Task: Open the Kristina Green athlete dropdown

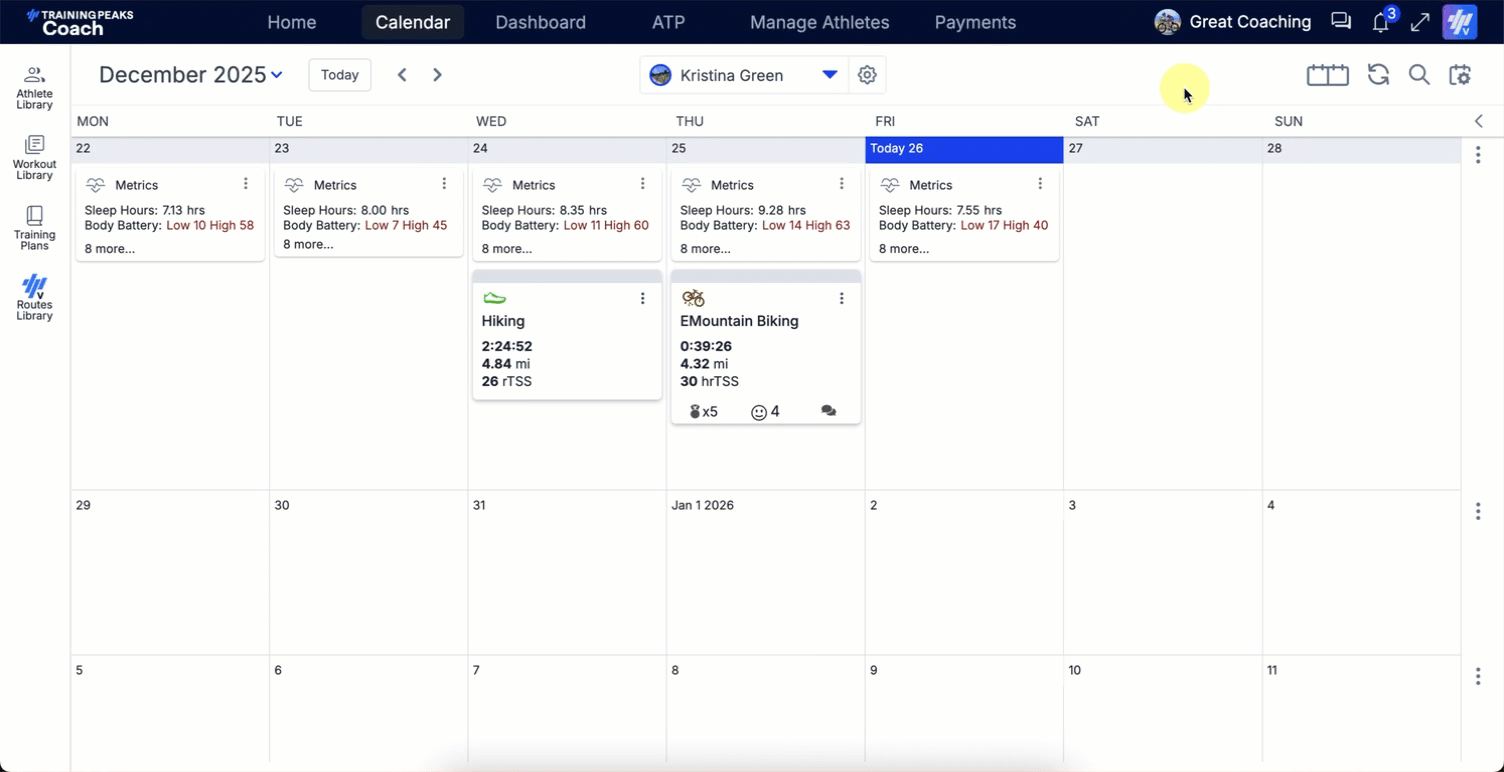Action: click(x=829, y=75)
